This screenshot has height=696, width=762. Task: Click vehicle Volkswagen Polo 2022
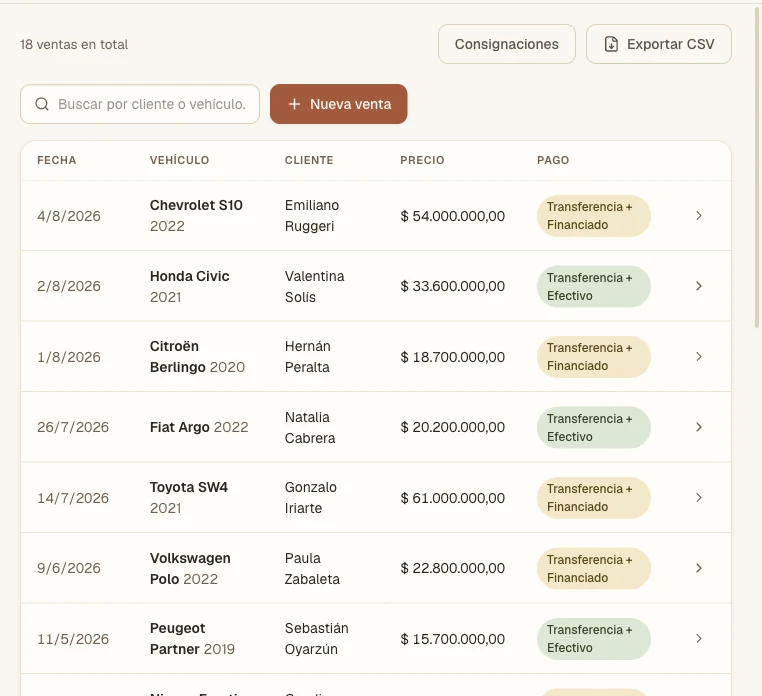(190, 568)
